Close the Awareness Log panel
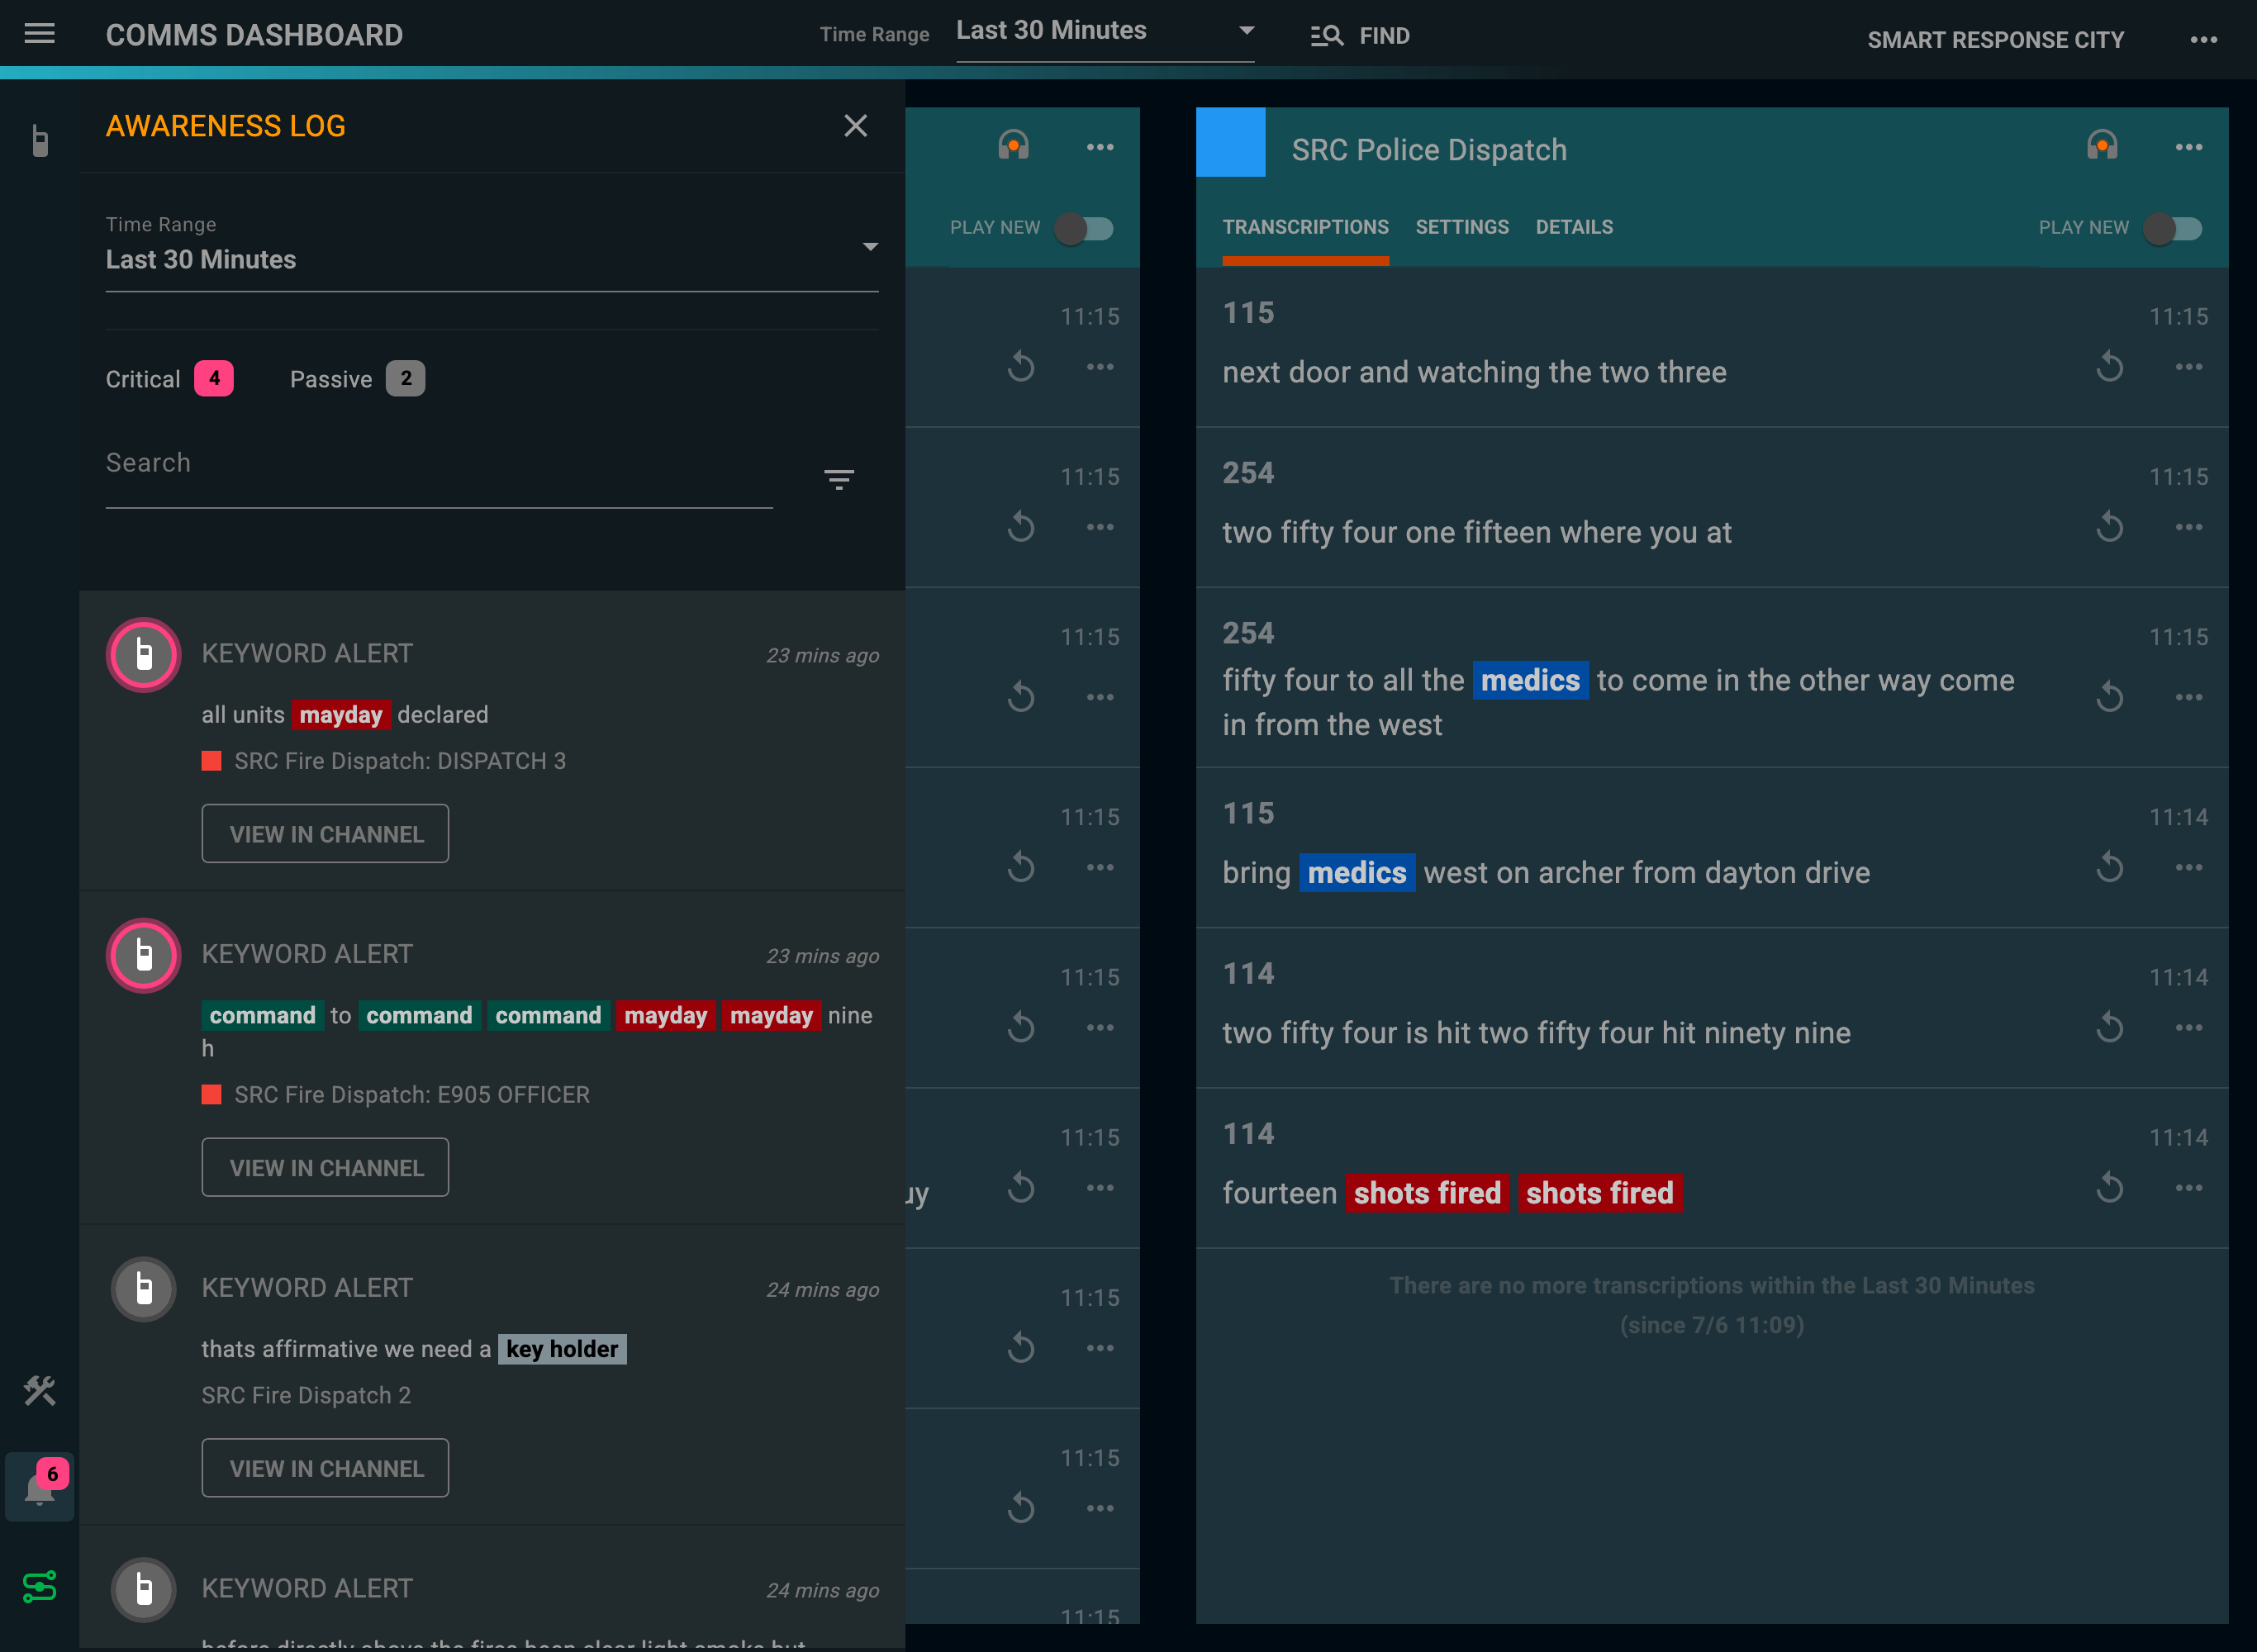Screen dimensions: 2257x1652 tap(855, 126)
